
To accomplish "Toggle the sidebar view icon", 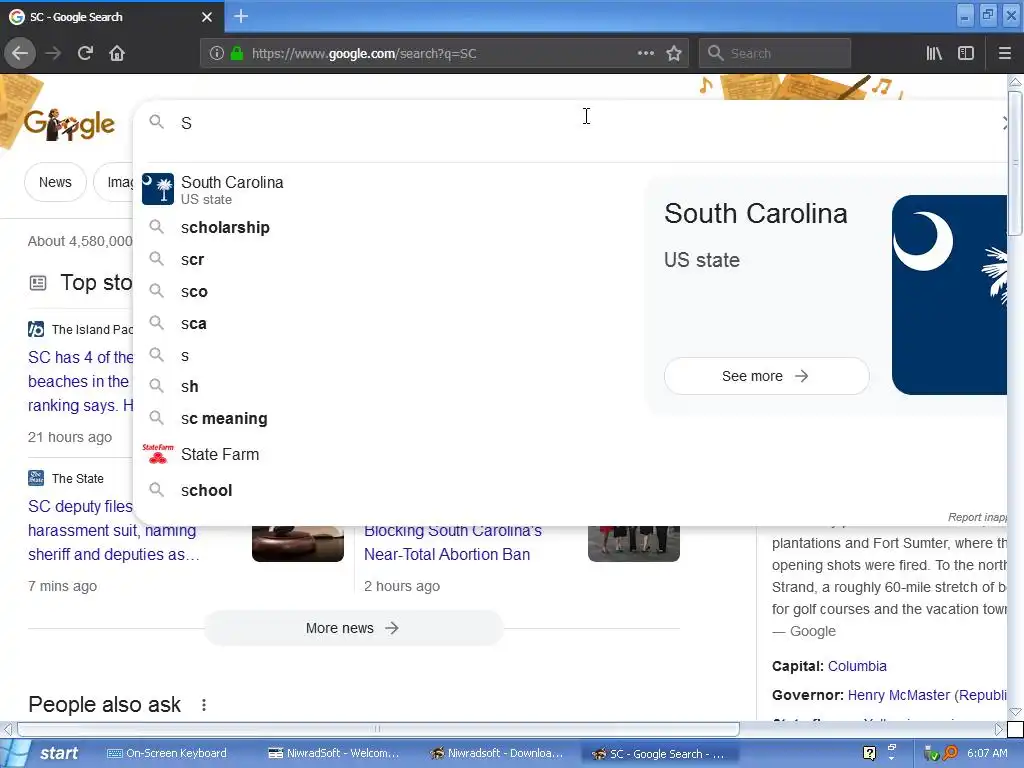I will [966, 53].
